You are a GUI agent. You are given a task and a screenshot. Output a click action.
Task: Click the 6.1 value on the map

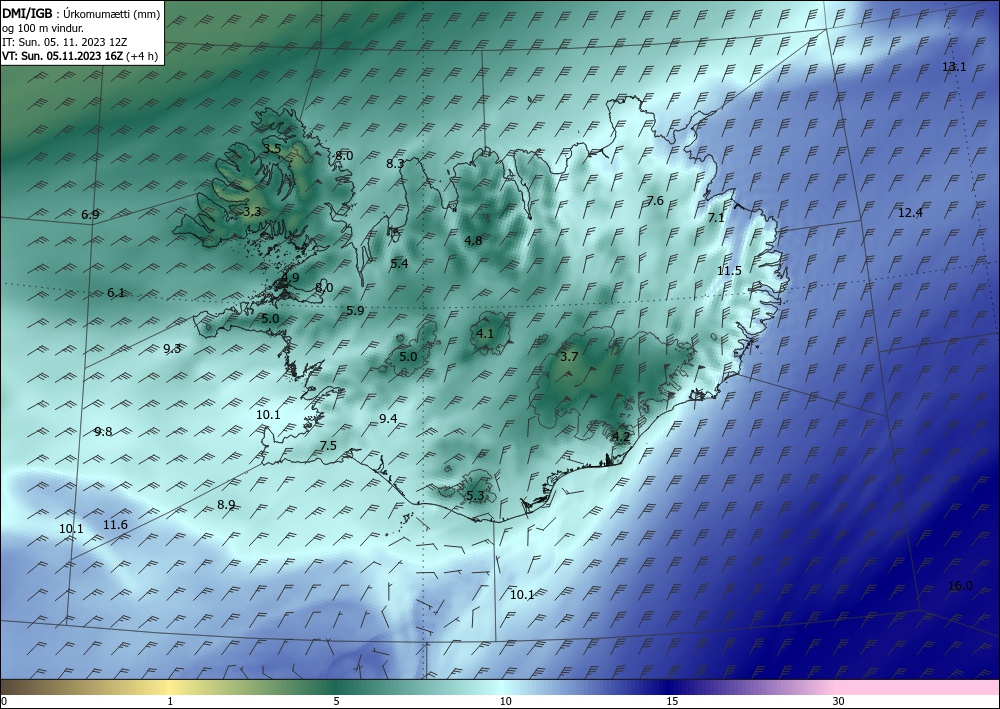[x=115, y=293]
